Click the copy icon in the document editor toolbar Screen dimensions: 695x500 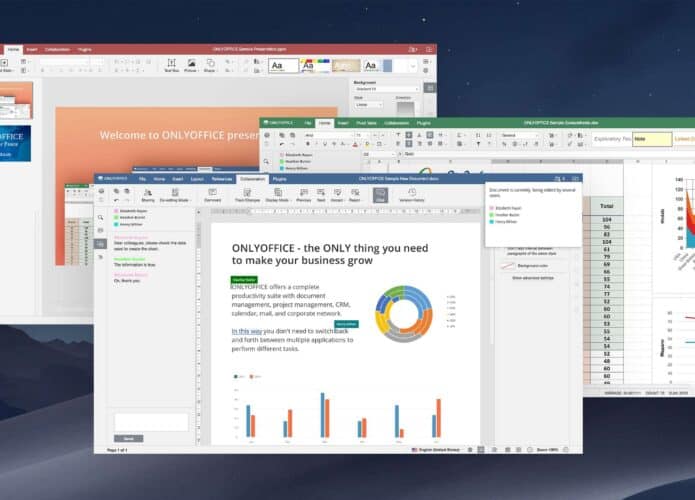(x=116, y=191)
